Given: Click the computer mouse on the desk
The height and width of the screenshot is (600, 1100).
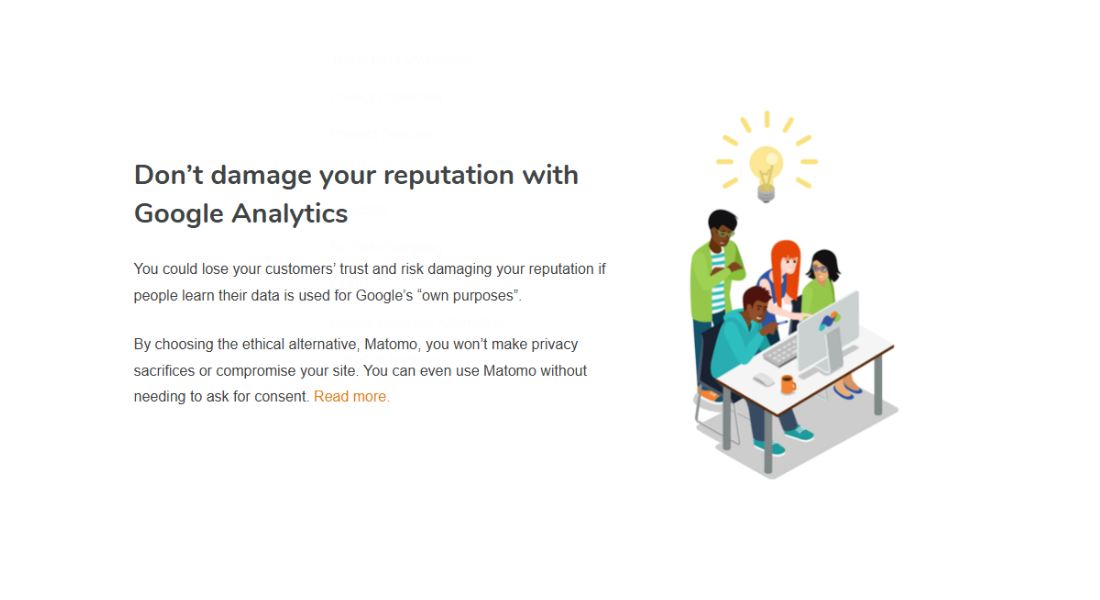Looking at the screenshot, I should (x=763, y=380).
